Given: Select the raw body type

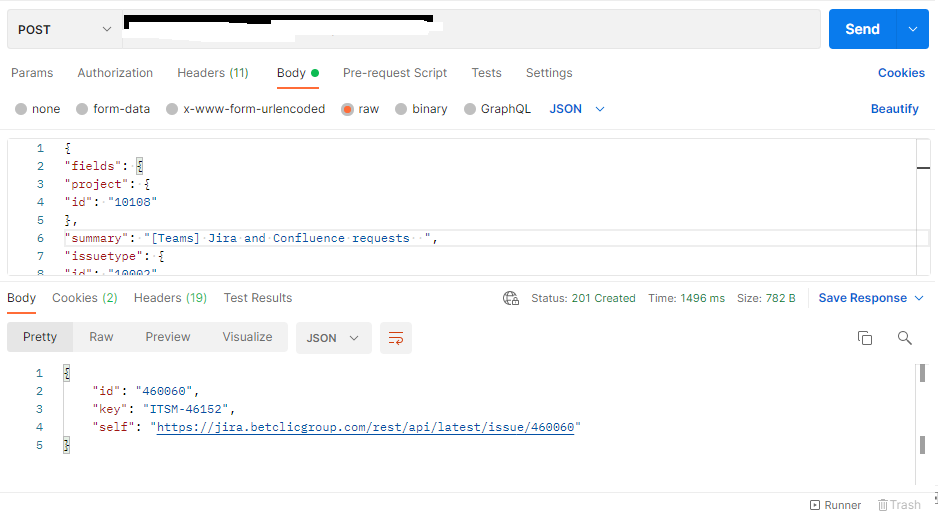Looking at the screenshot, I should point(360,109).
